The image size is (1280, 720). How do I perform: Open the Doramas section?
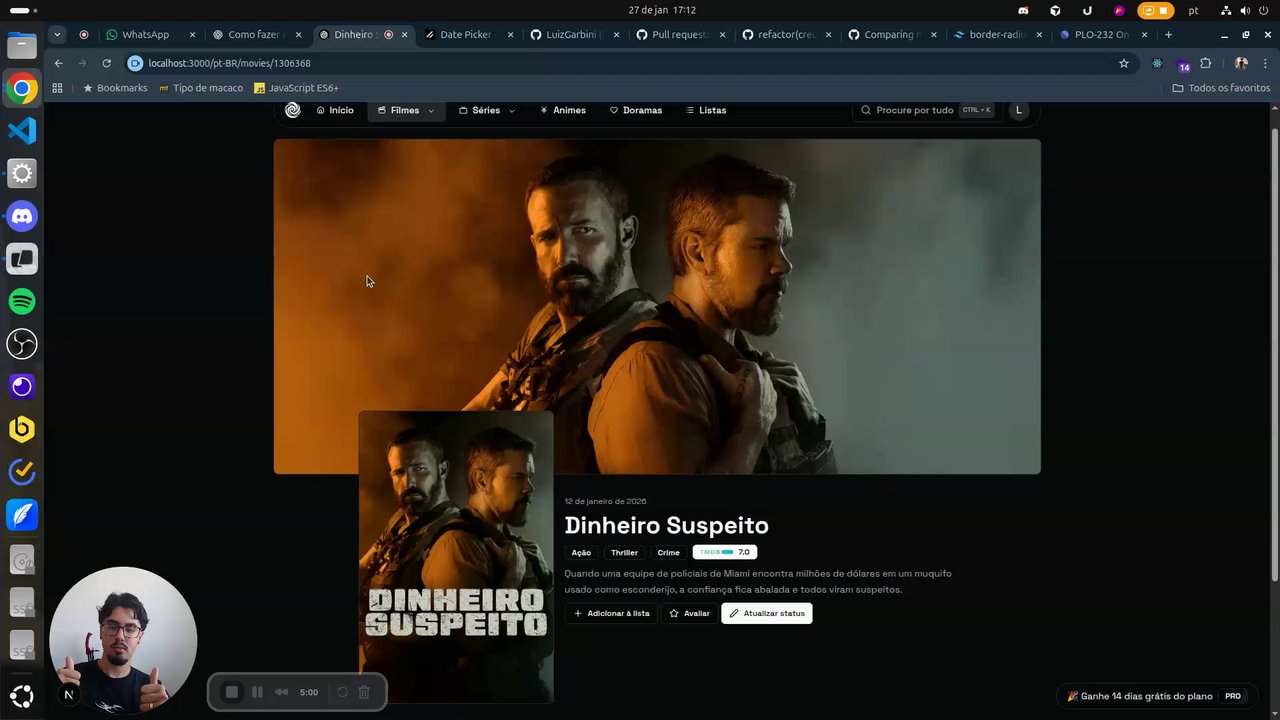[636, 110]
